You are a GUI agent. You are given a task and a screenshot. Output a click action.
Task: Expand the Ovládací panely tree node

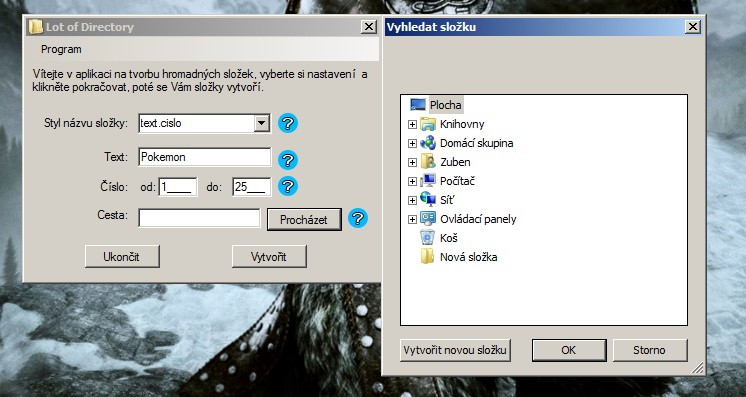[412, 219]
